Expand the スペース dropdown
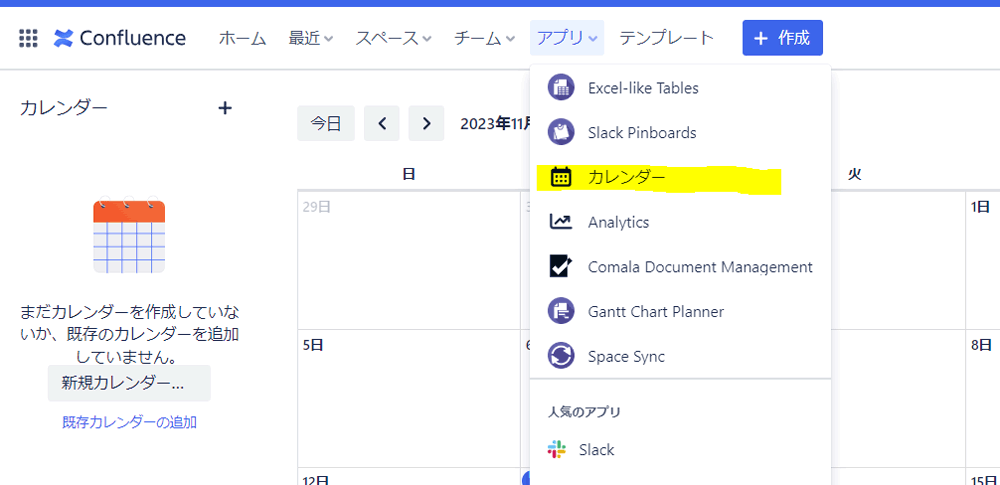Screen dimensions: 1000x485 point(394,38)
